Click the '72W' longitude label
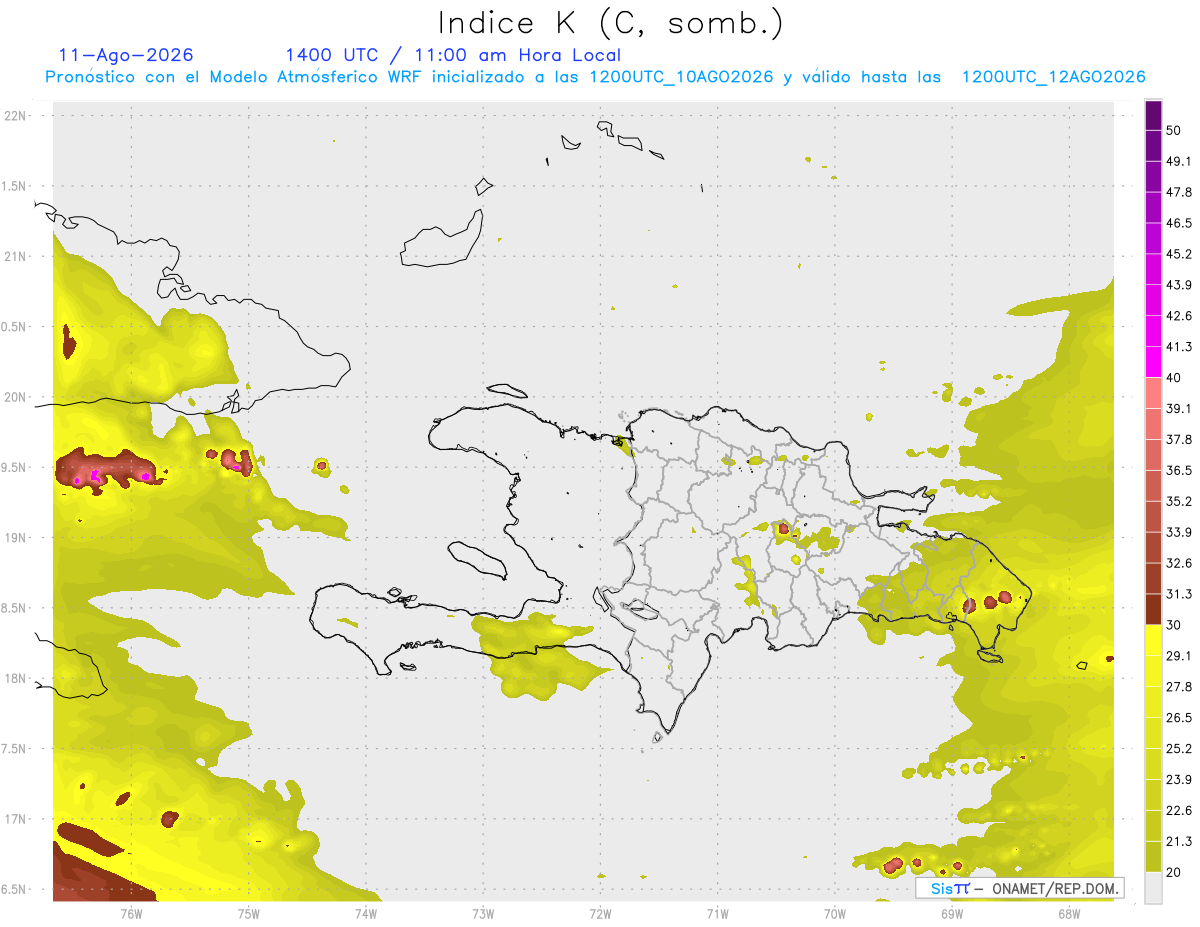1200x927 pixels. click(600, 914)
